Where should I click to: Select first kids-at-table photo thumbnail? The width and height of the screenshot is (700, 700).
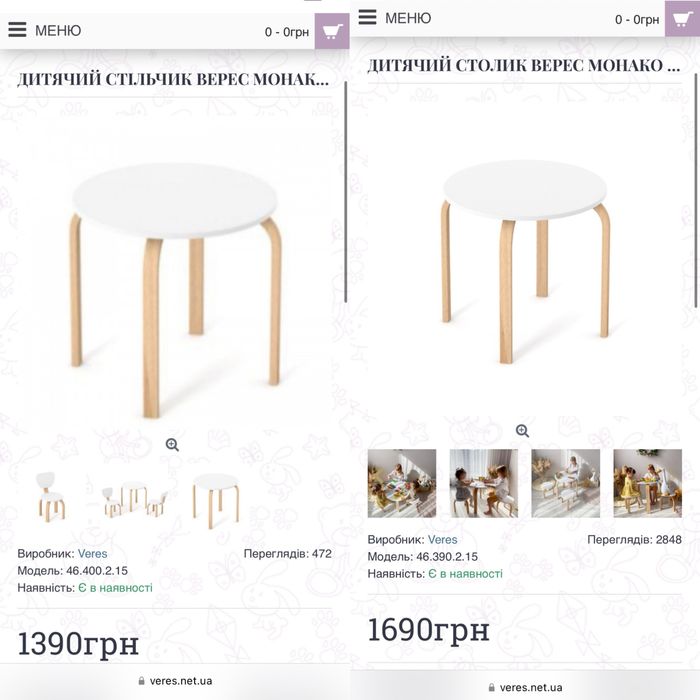click(402, 483)
